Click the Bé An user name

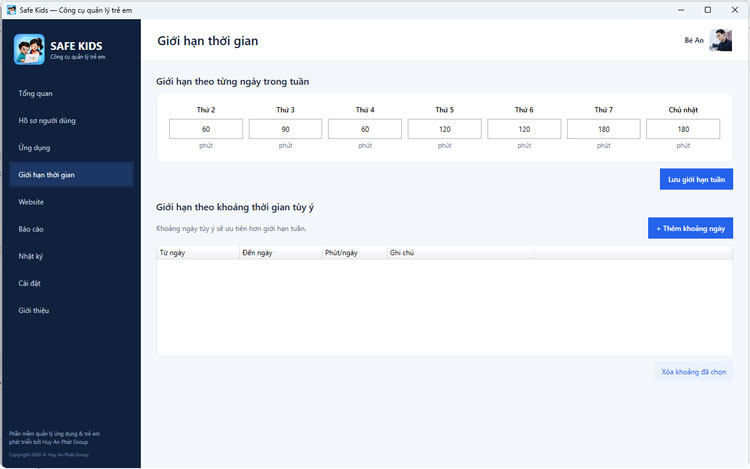click(694, 40)
